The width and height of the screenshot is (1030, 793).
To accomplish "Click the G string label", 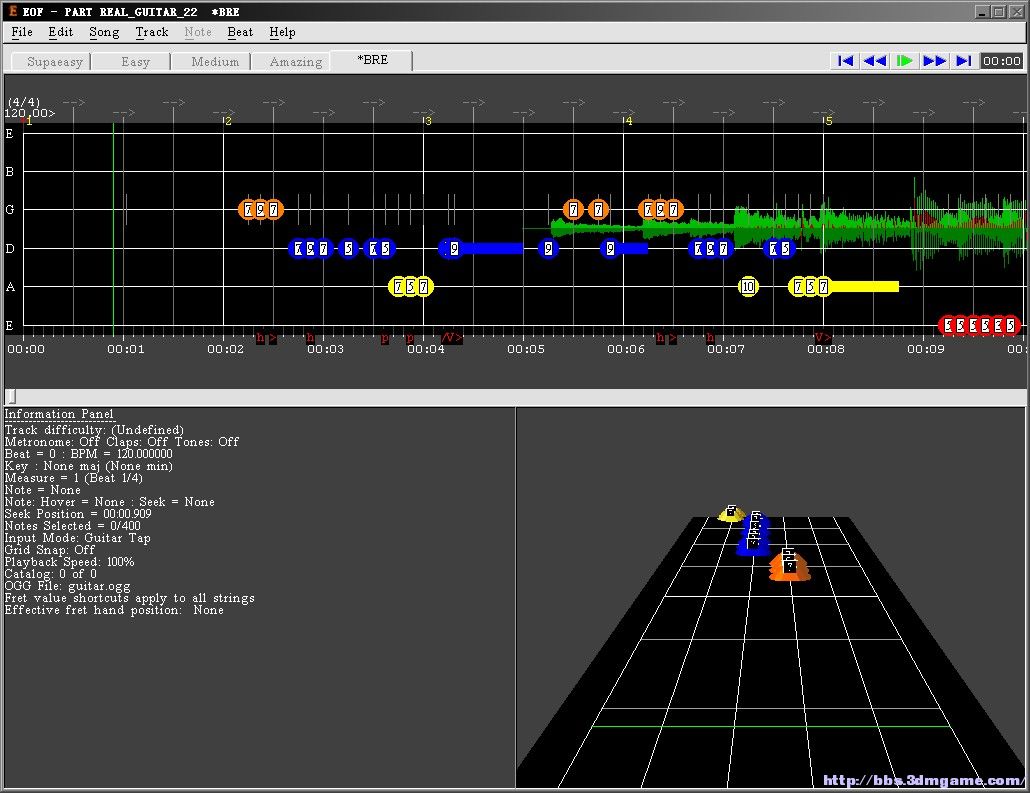I will [10, 210].
